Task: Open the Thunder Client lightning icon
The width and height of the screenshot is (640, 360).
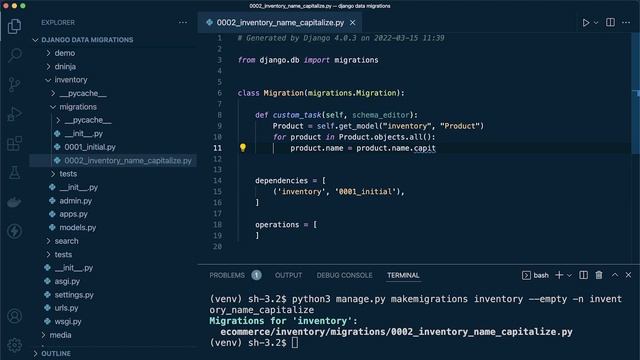Action: pos(14,231)
